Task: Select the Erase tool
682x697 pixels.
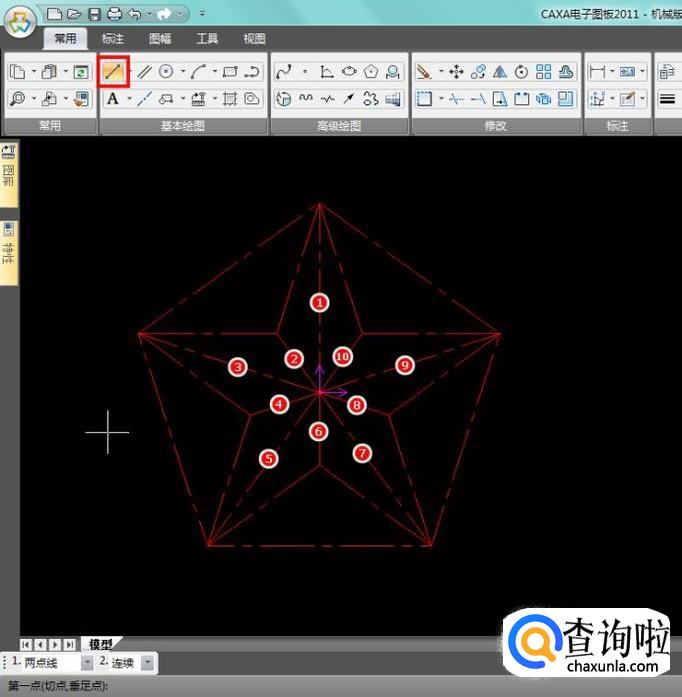Action: coord(424,72)
